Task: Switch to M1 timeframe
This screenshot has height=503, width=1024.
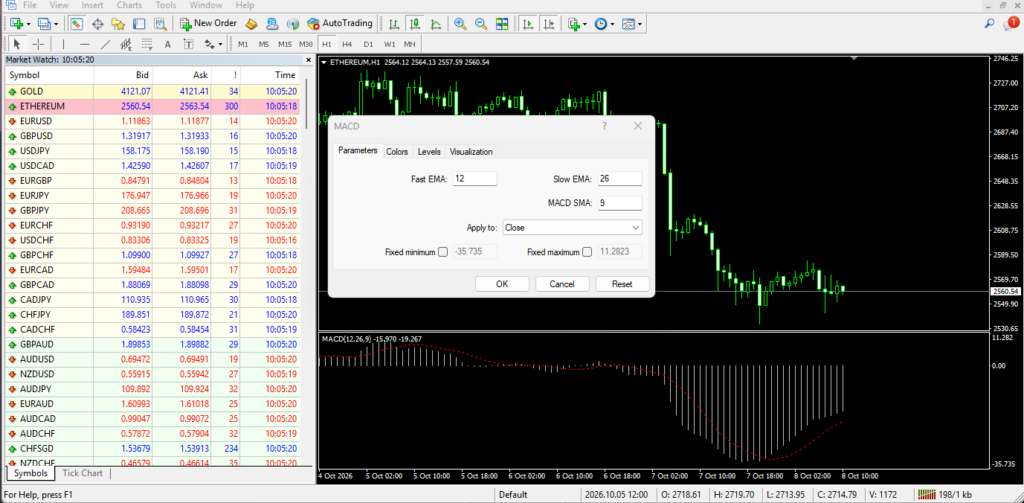Action: tap(243, 44)
